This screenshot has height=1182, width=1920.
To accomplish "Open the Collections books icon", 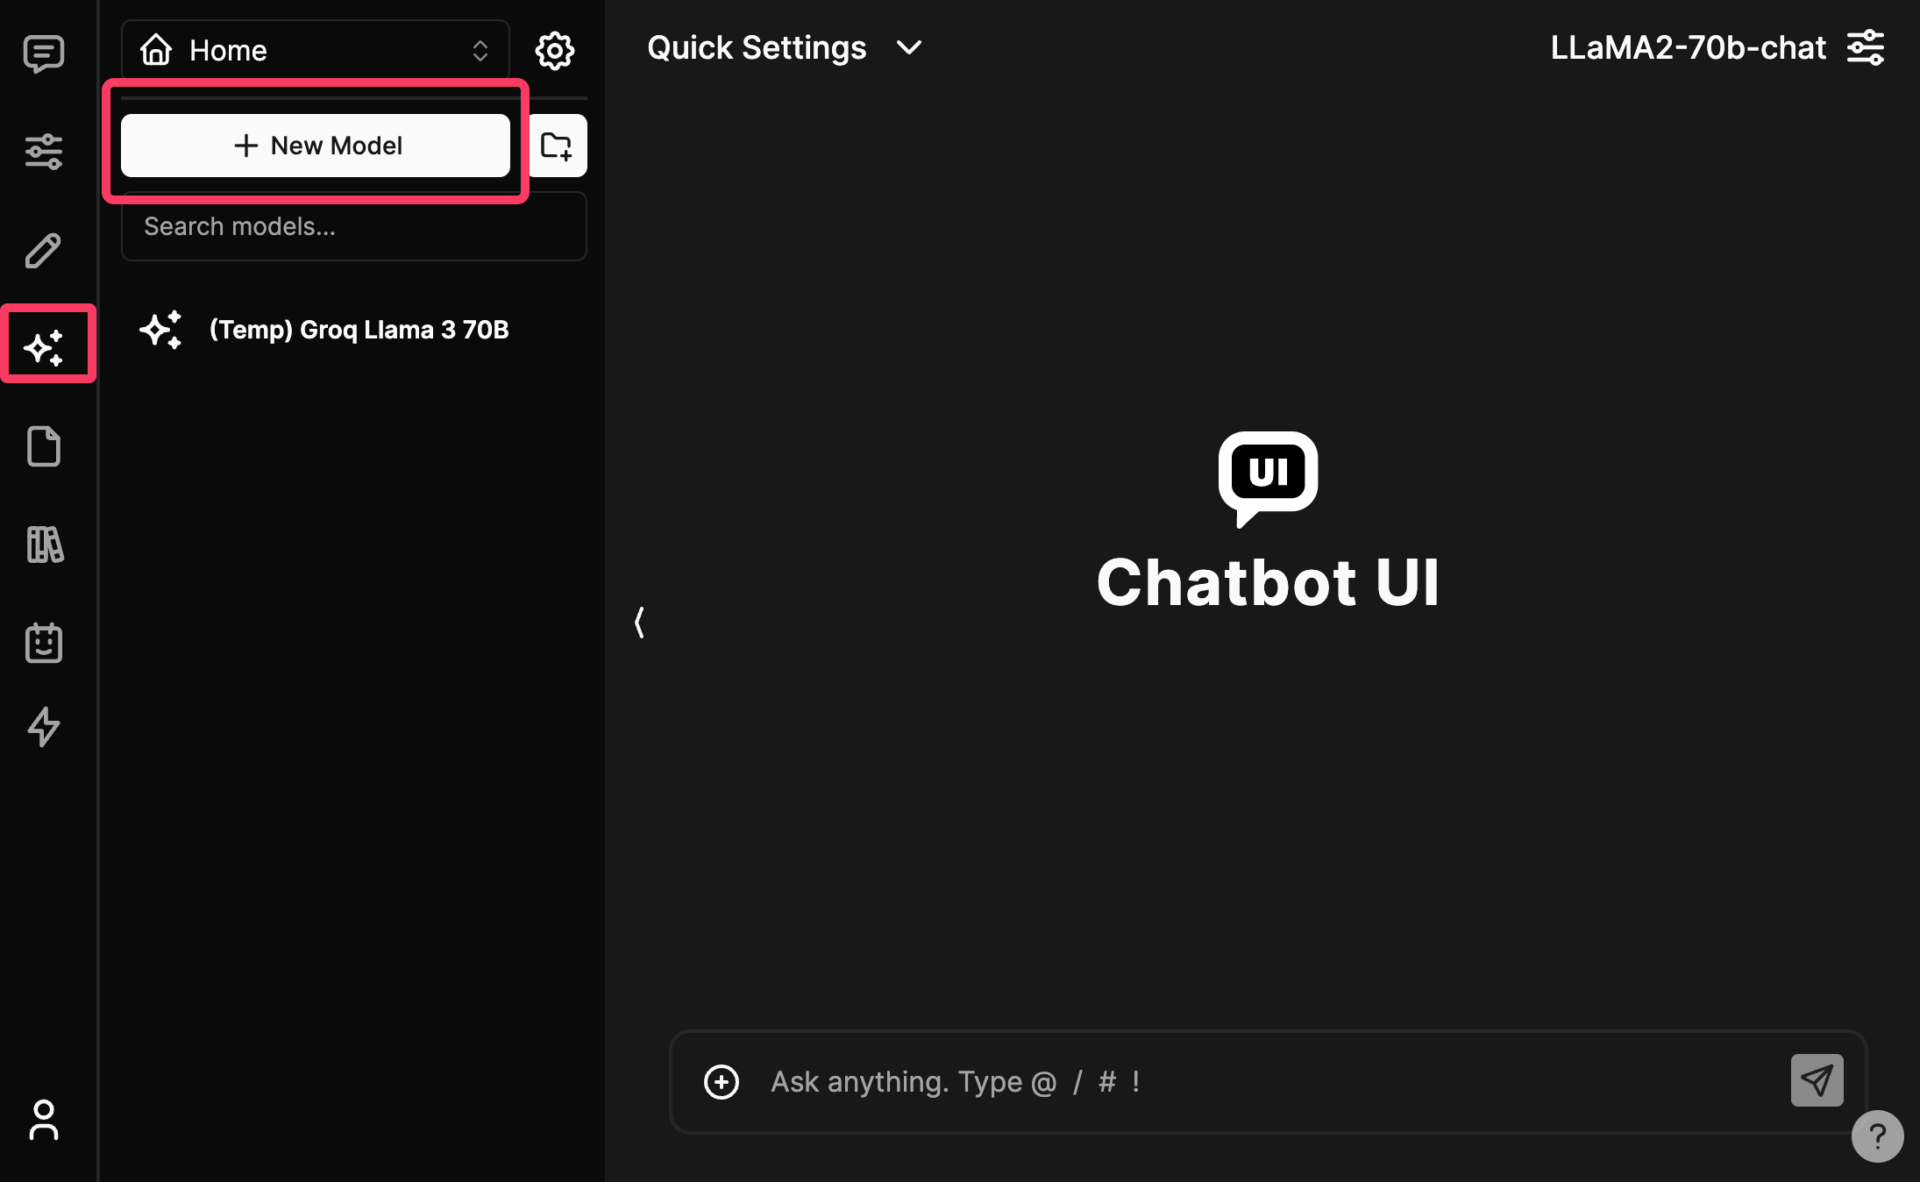I will coord(43,545).
